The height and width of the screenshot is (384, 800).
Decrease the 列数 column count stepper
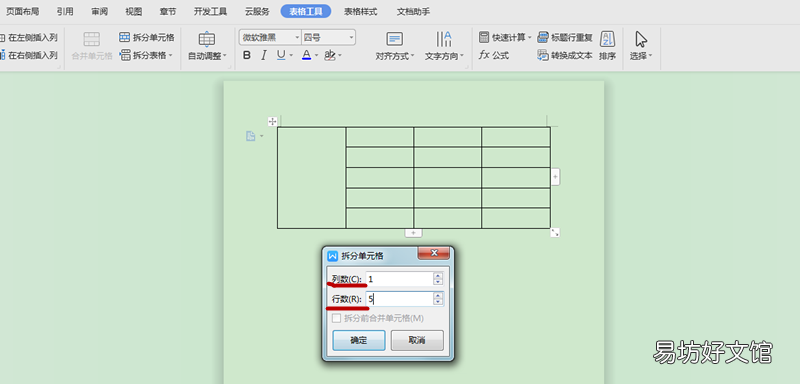tap(438, 282)
